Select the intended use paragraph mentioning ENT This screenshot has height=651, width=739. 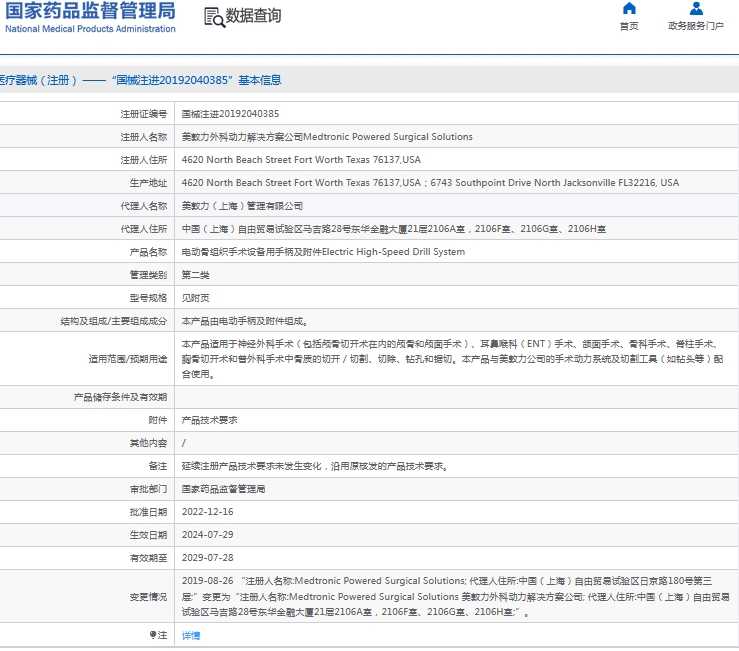click(452, 359)
